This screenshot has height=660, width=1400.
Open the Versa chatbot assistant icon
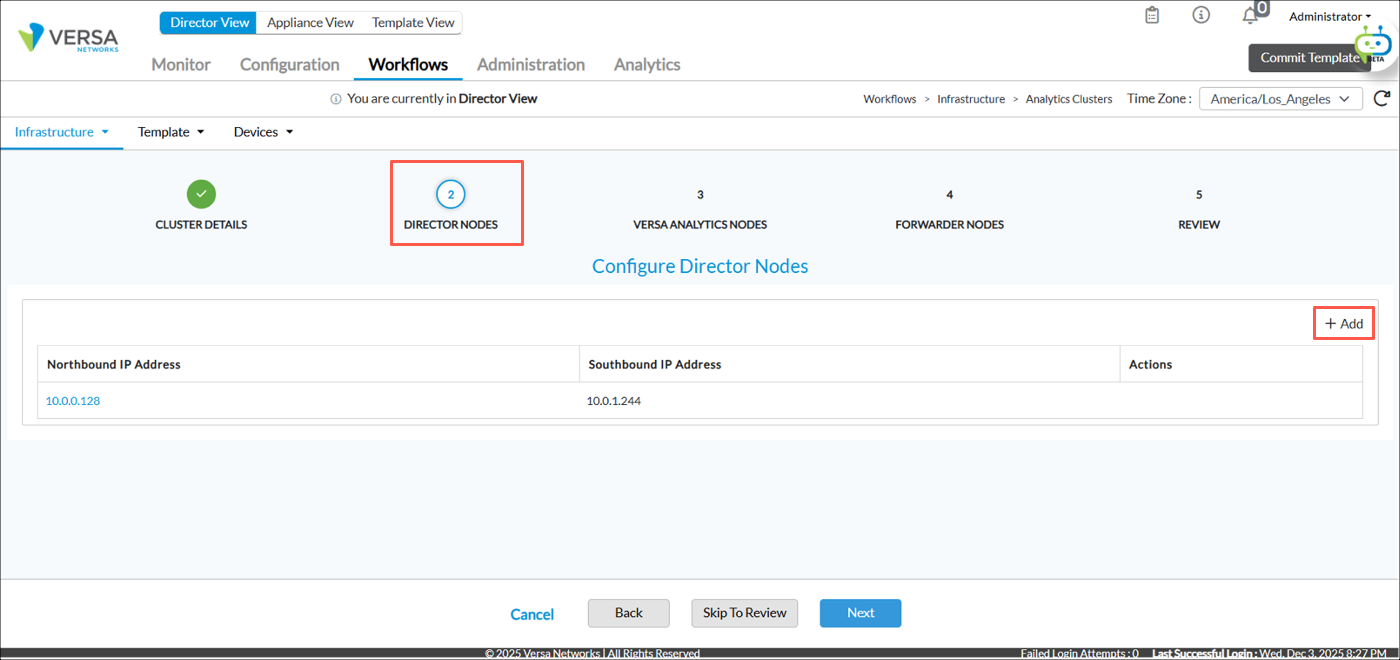click(x=1372, y=45)
